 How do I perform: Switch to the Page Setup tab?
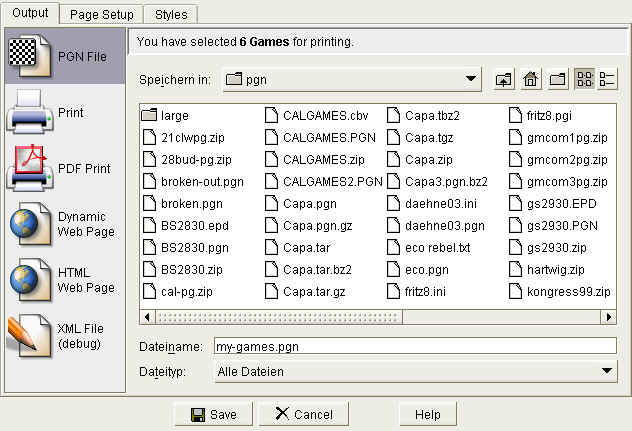pos(101,14)
